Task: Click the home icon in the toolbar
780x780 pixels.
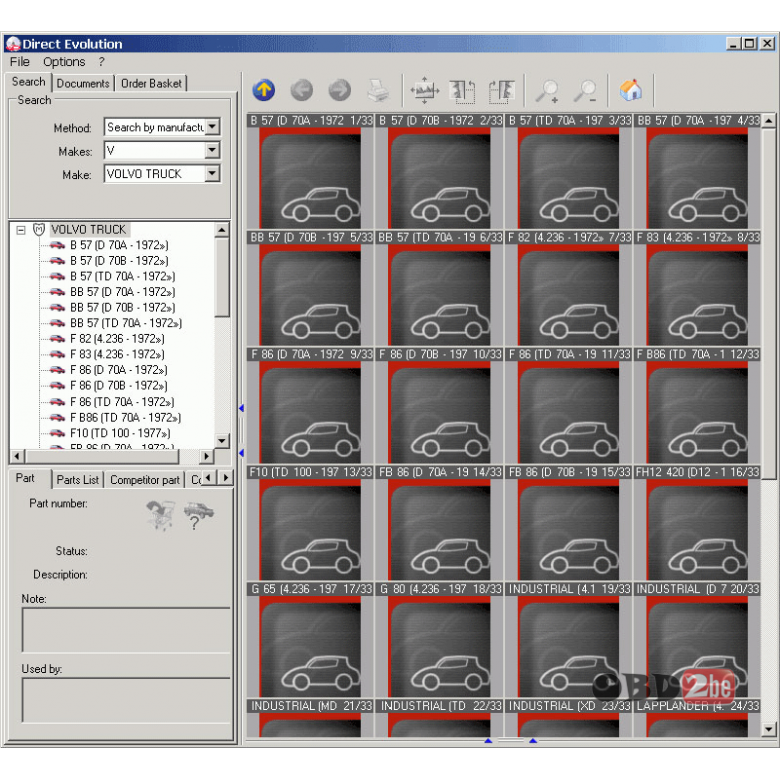Action: [631, 91]
